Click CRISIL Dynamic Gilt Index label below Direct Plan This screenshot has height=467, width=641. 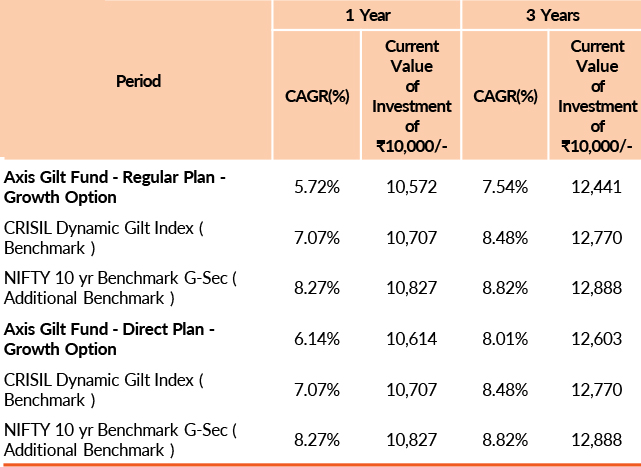(104, 390)
